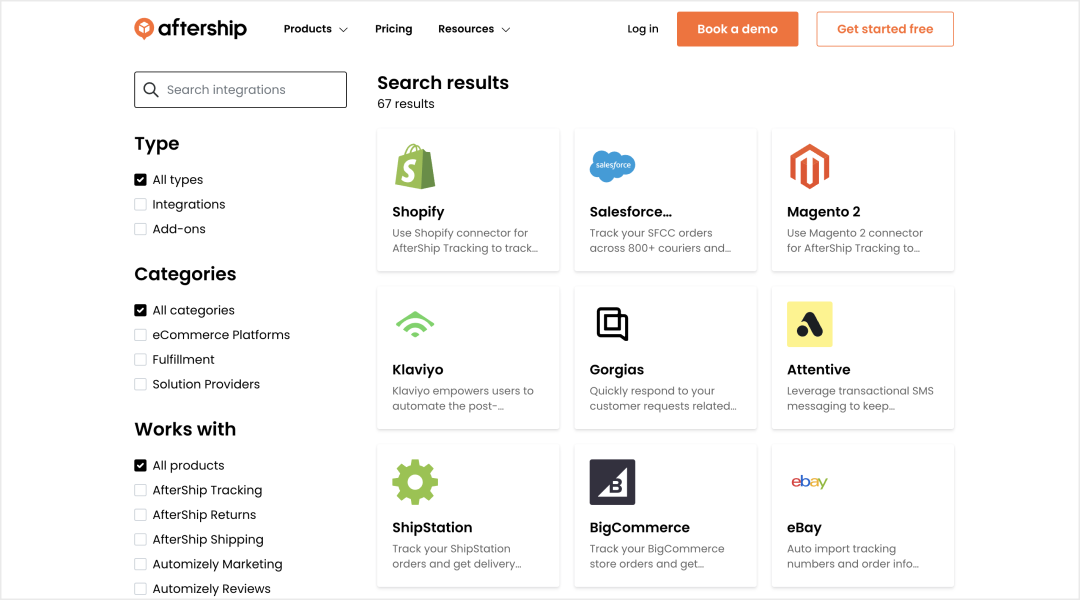Open the Salesforce integration title

631,212
